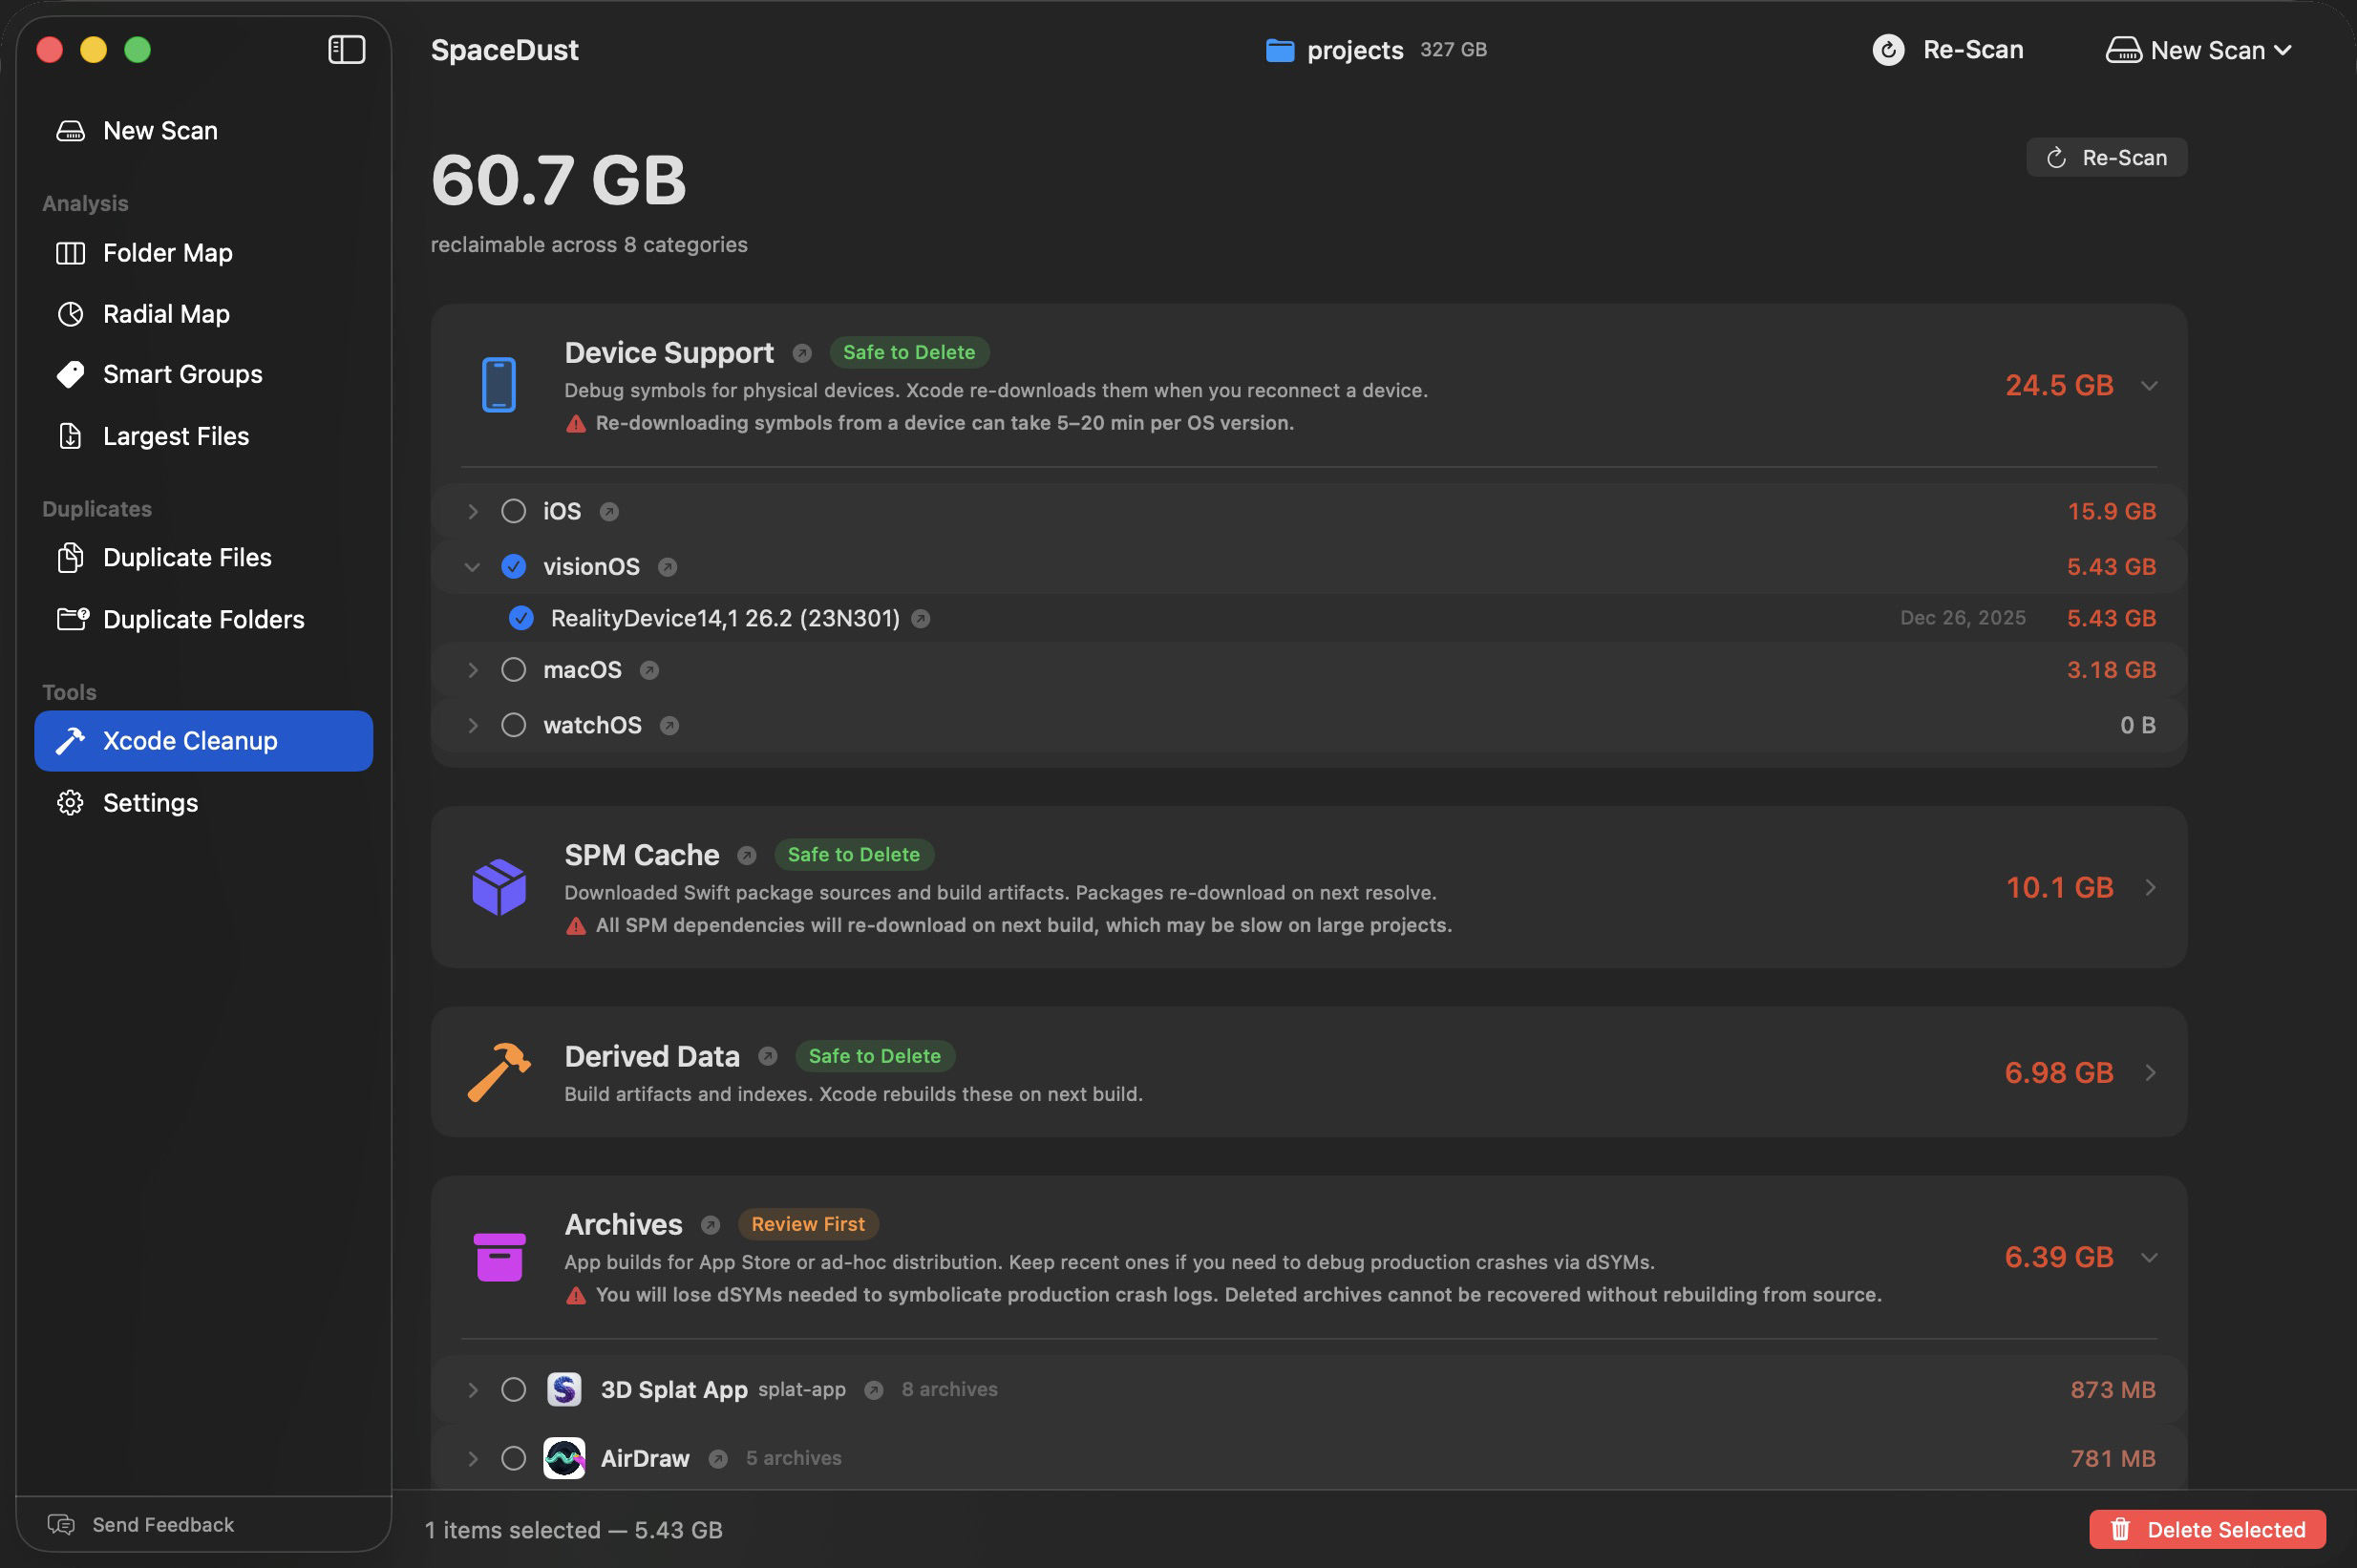Click the Re-Scan button below the toolbar
This screenshot has width=2357, height=1568.
pos(2106,157)
